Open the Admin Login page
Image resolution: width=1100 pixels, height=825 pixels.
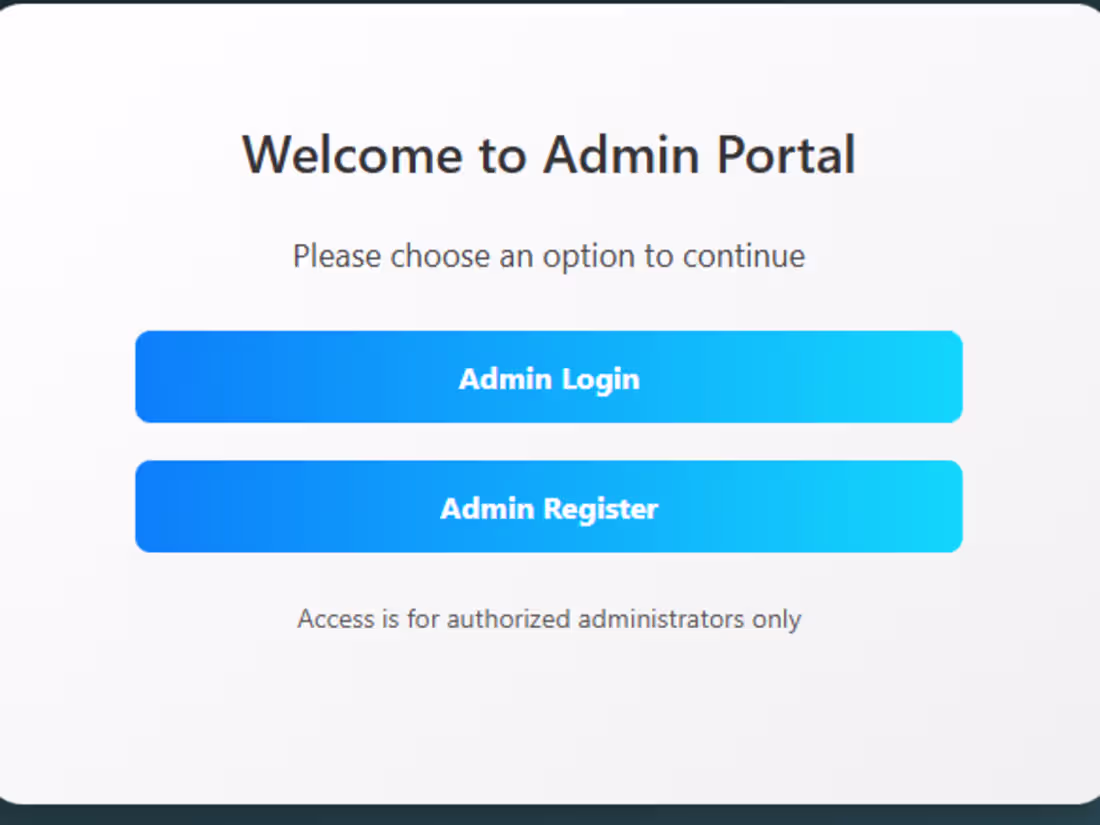549,377
